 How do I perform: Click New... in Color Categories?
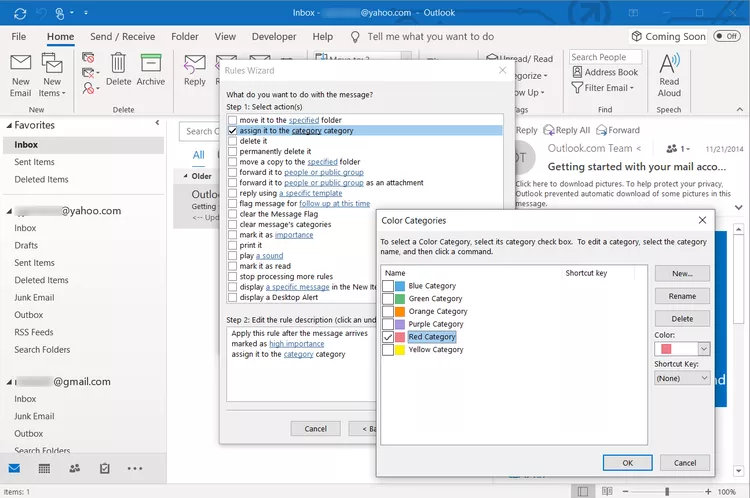point(682,274)
